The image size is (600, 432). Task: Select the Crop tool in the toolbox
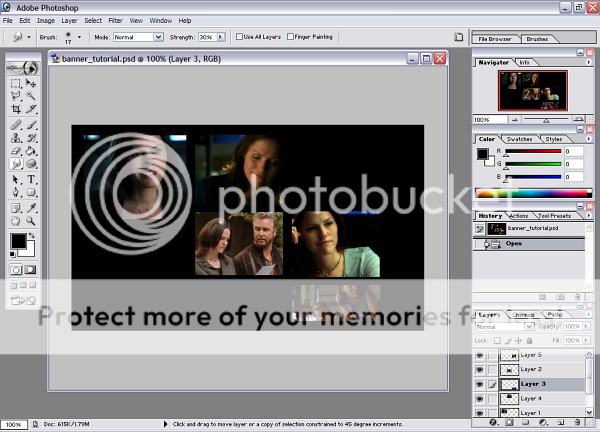pos(15,108)
